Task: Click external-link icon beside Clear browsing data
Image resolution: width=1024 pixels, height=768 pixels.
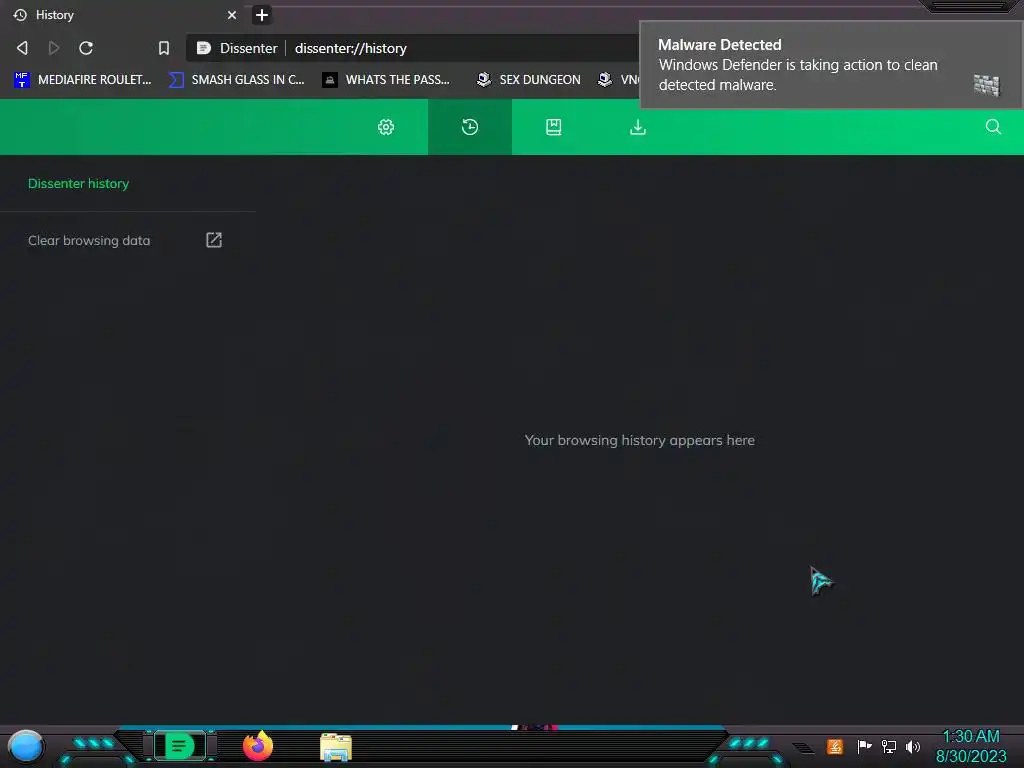Action: point(214,240)
